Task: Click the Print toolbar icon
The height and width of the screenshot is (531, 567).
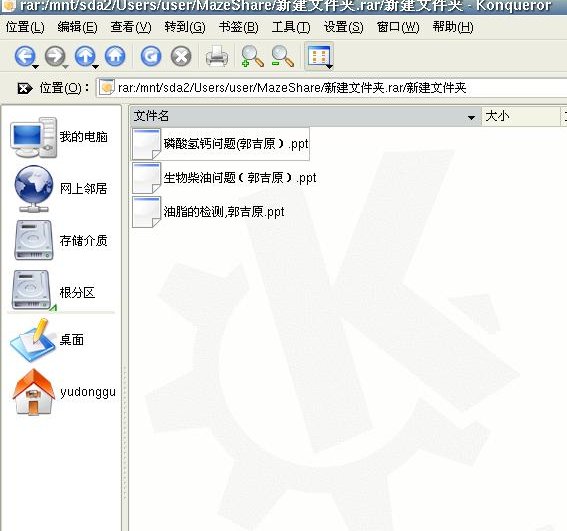Action: pyautogui.click(x=217, y=56)
